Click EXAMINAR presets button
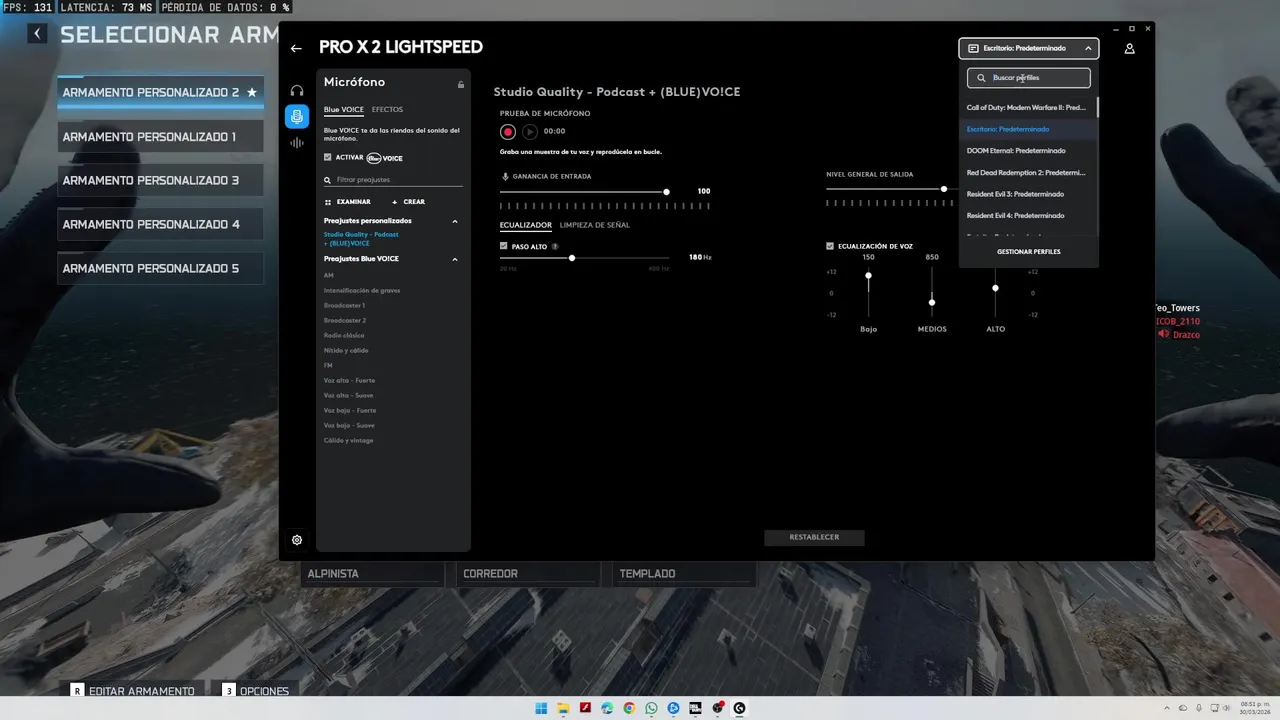 click(x=347, y=202)
